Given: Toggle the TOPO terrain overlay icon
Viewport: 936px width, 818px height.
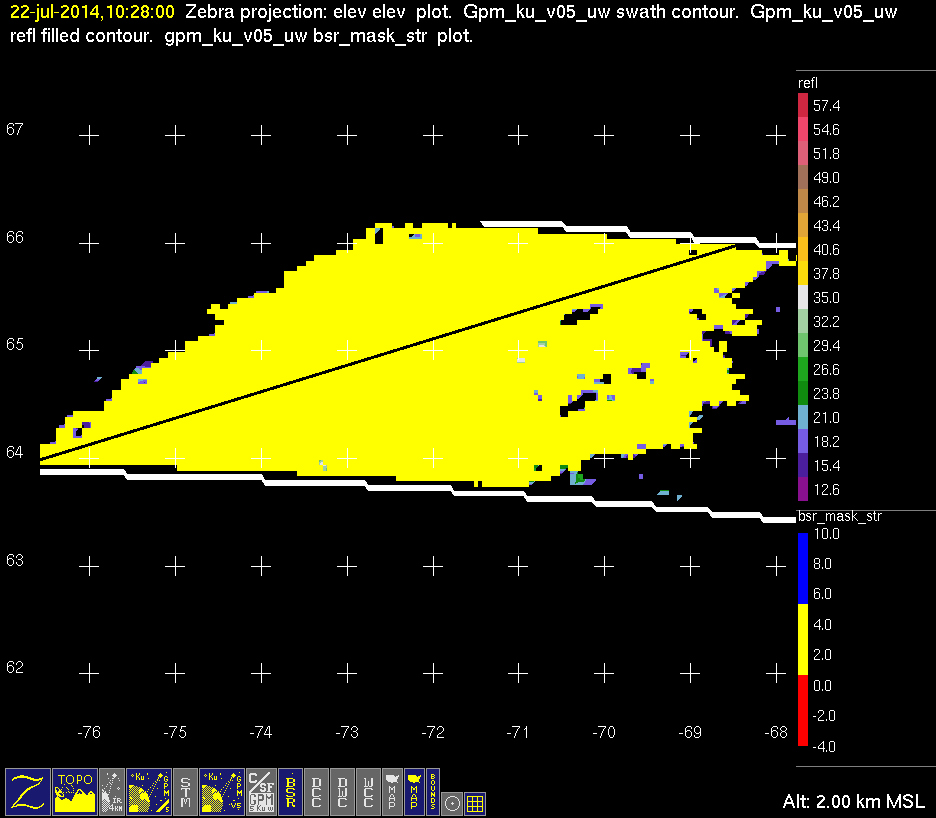Looking at the screenshot, I should [x=75, y=791].
